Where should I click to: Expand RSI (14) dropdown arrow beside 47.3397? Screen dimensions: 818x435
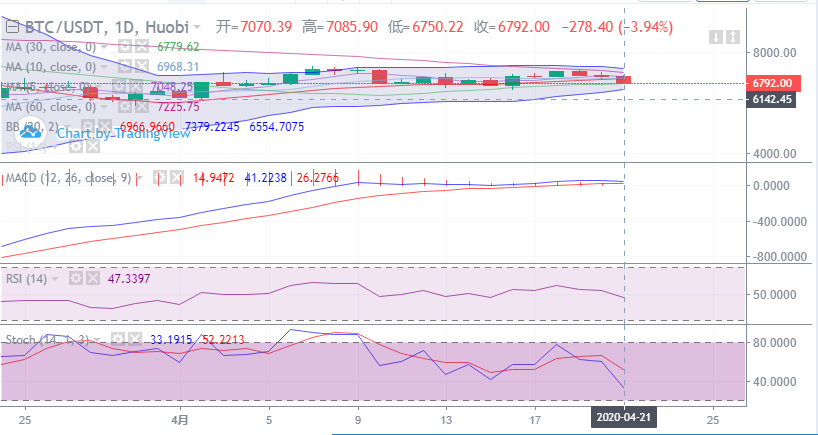(55, 279)
